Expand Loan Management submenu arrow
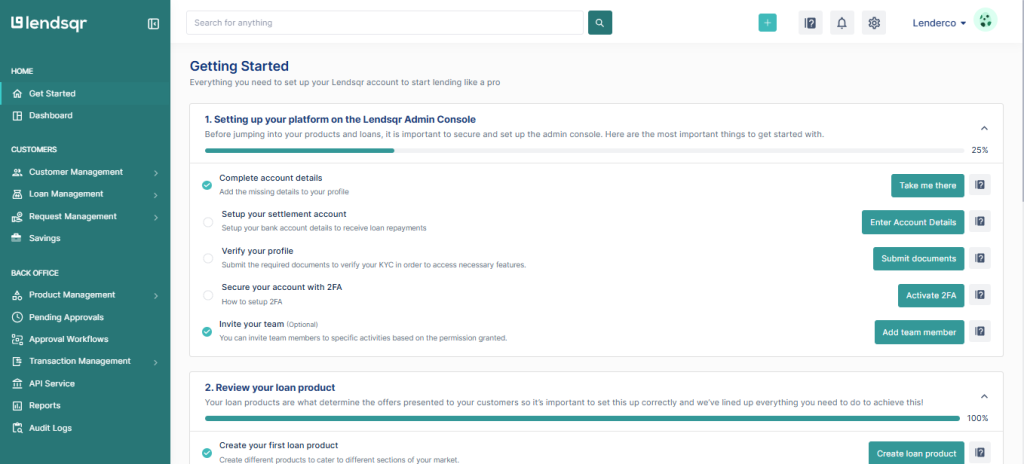The image size is (1024, 464). [155, 195]
